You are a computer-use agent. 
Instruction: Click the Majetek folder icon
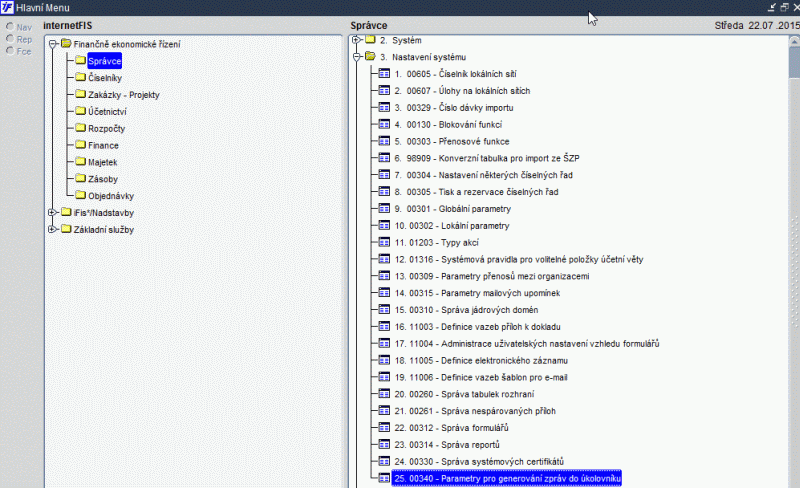[x=81, y=161]
